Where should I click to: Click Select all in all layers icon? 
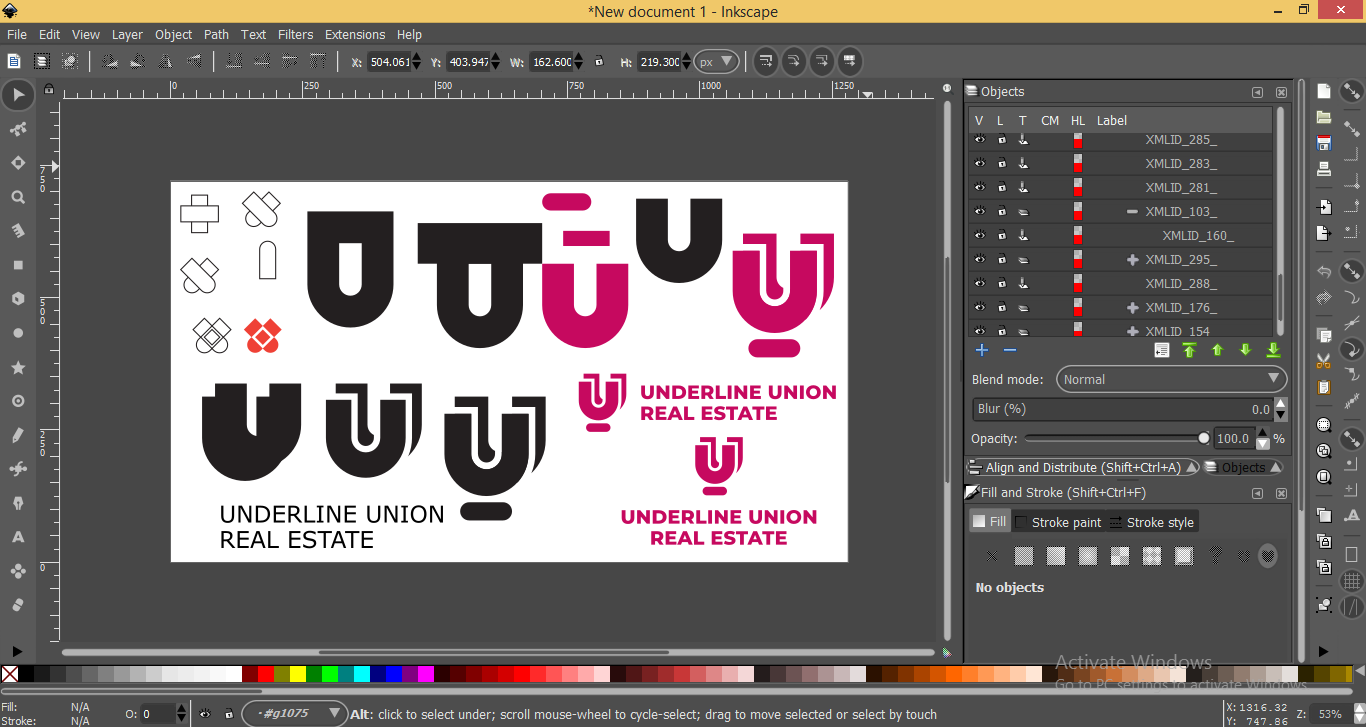coord(42,61)
